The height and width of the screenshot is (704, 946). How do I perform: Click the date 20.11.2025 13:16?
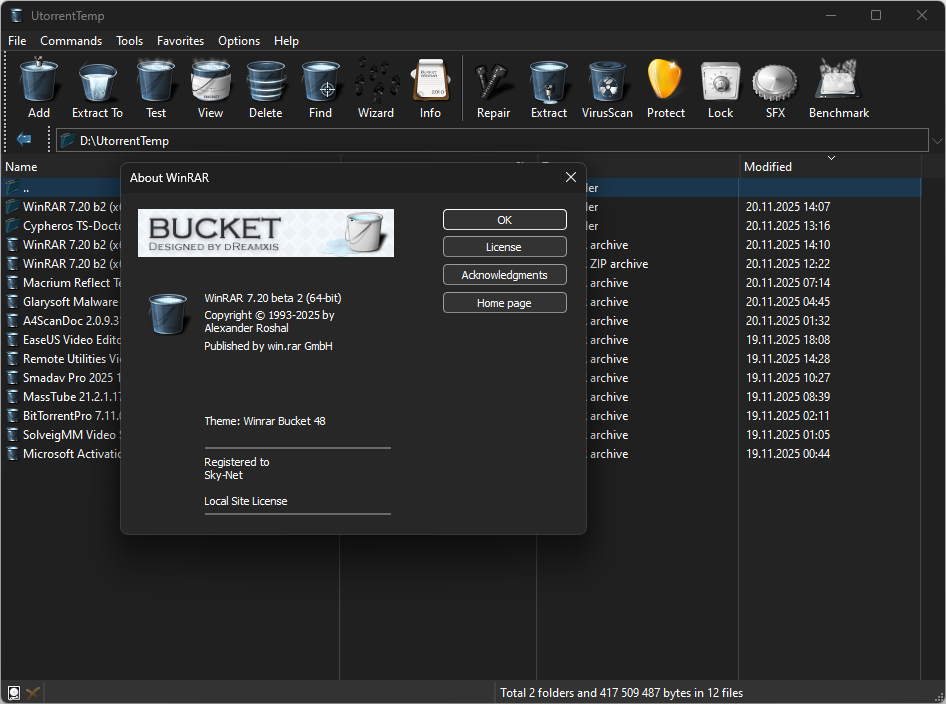(788, 226)
